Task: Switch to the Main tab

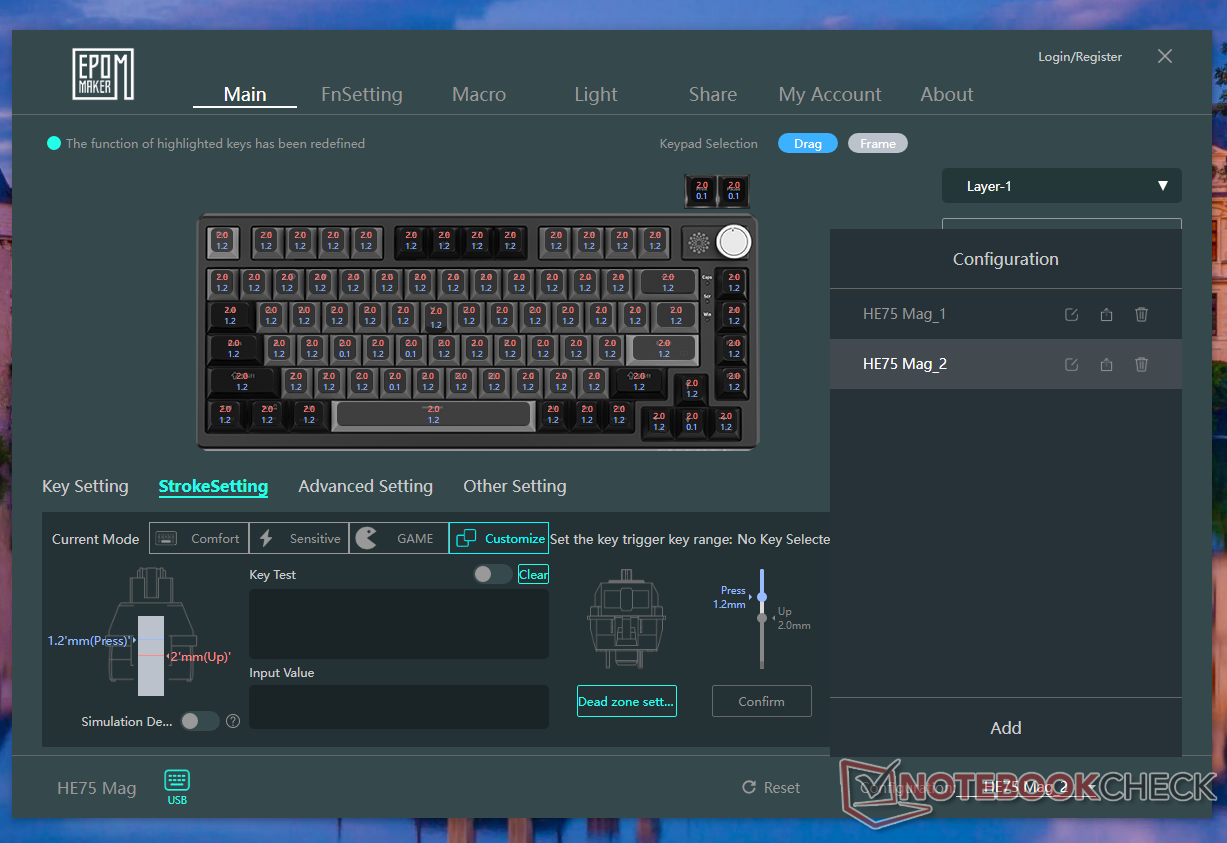Action: click(245, 94)
